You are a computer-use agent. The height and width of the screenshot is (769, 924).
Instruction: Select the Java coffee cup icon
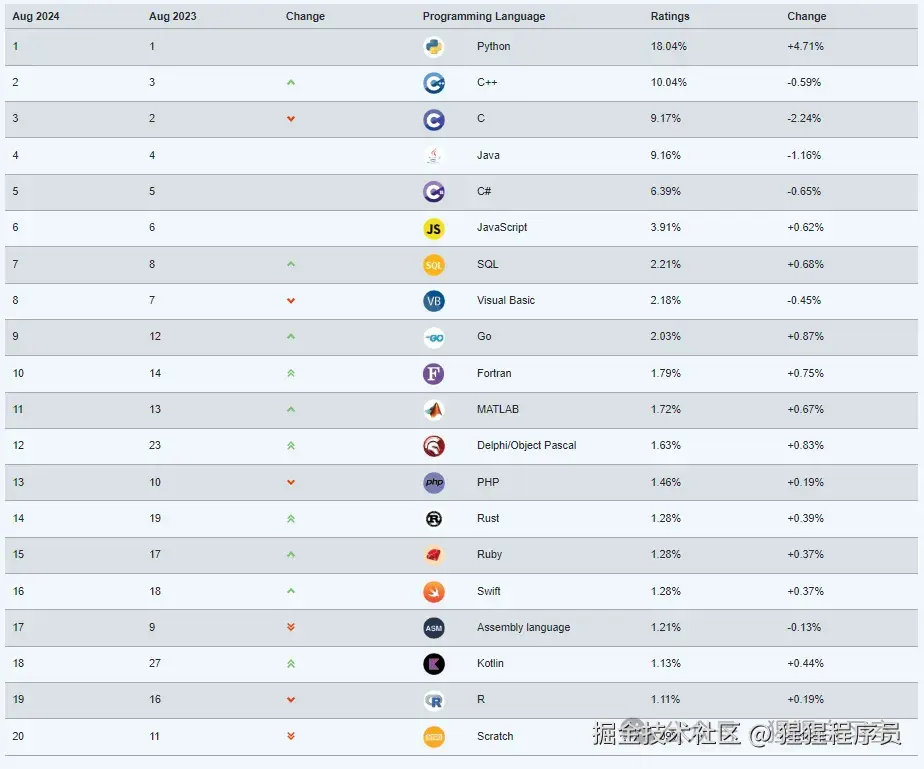pyautogui.click(x=434, y=156)
